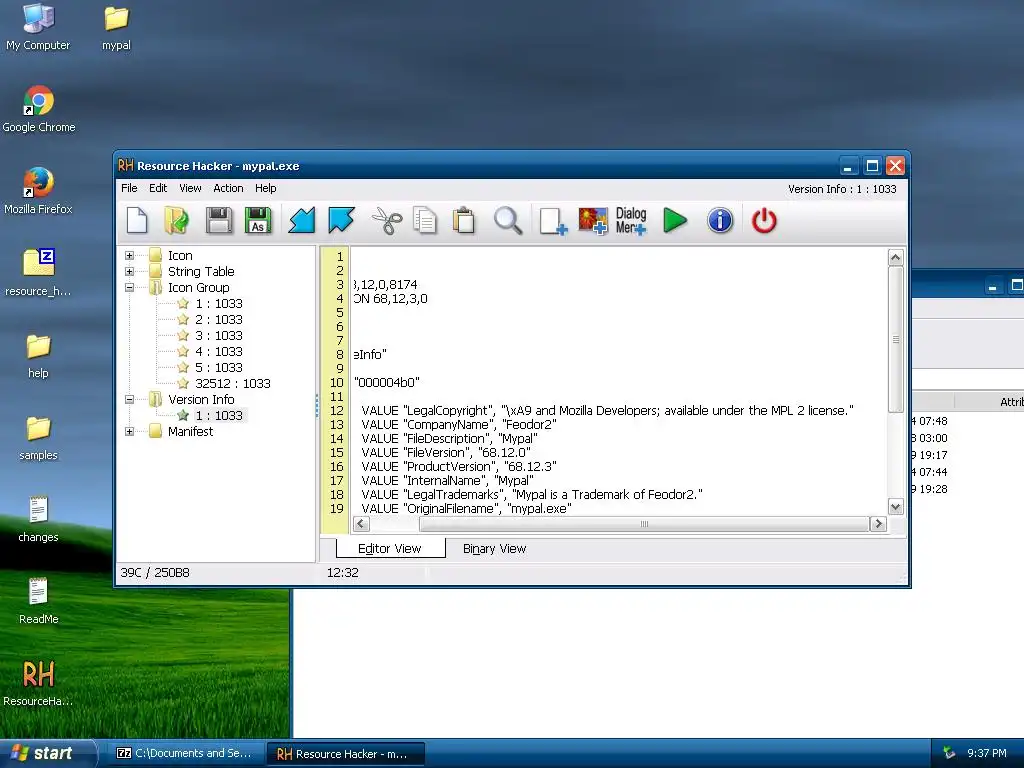Click the New blank script toolbar icon
This screenshot has width=1024, height=768.
point(136,221)
